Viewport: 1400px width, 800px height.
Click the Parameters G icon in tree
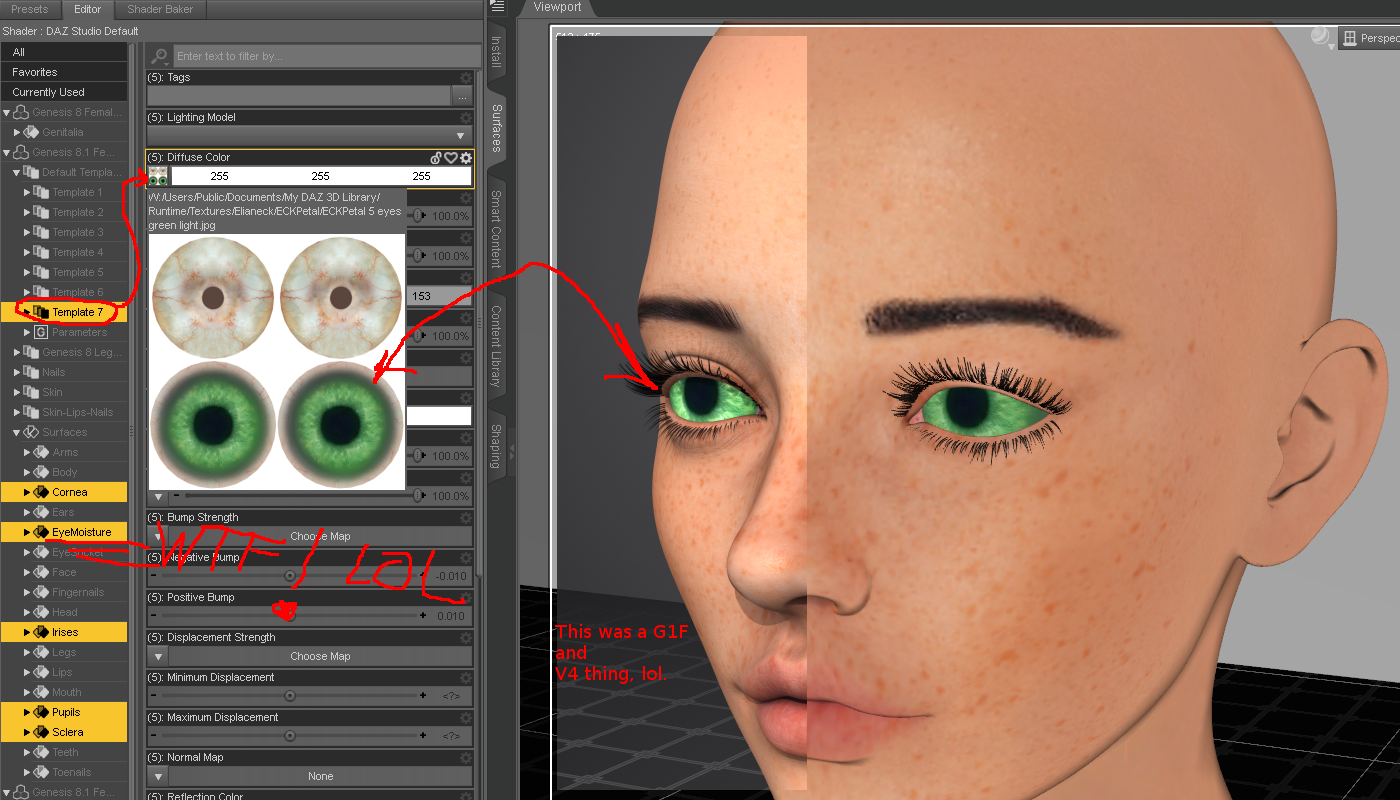(41, 332)
